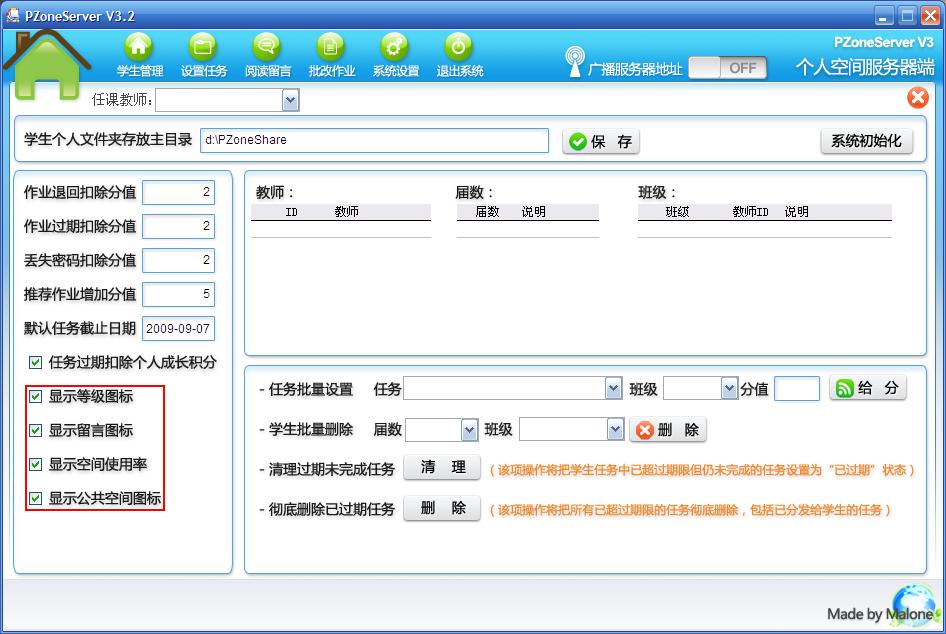Screen dimensions: 946x634
Task: Click the orange close X icon
Action: [917, 98]
